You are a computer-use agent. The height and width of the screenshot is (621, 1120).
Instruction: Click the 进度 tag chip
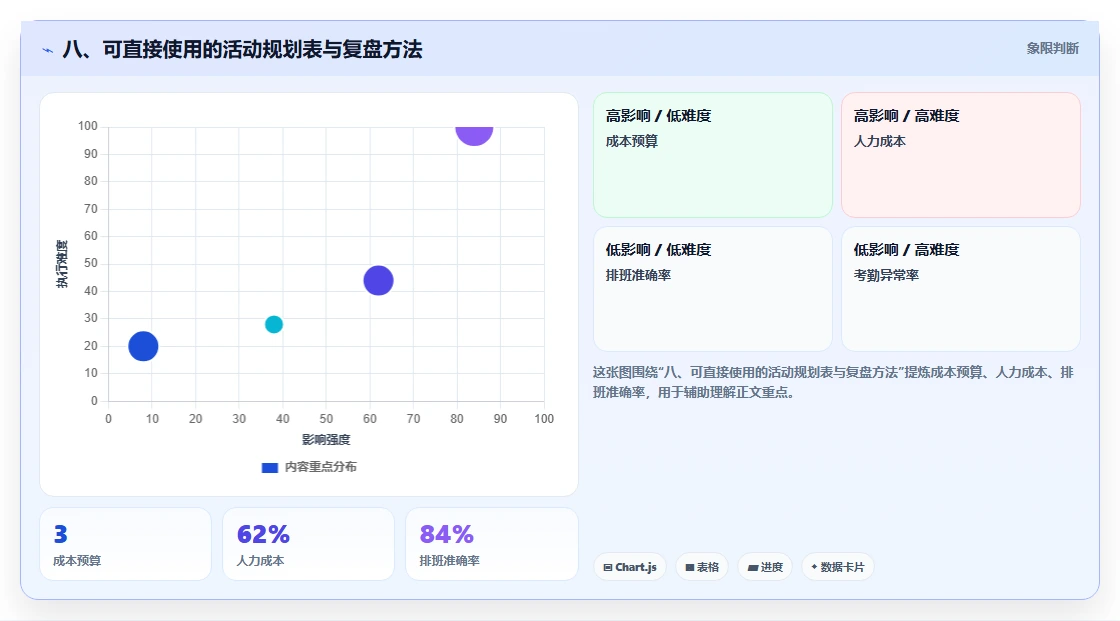point(765,567)
